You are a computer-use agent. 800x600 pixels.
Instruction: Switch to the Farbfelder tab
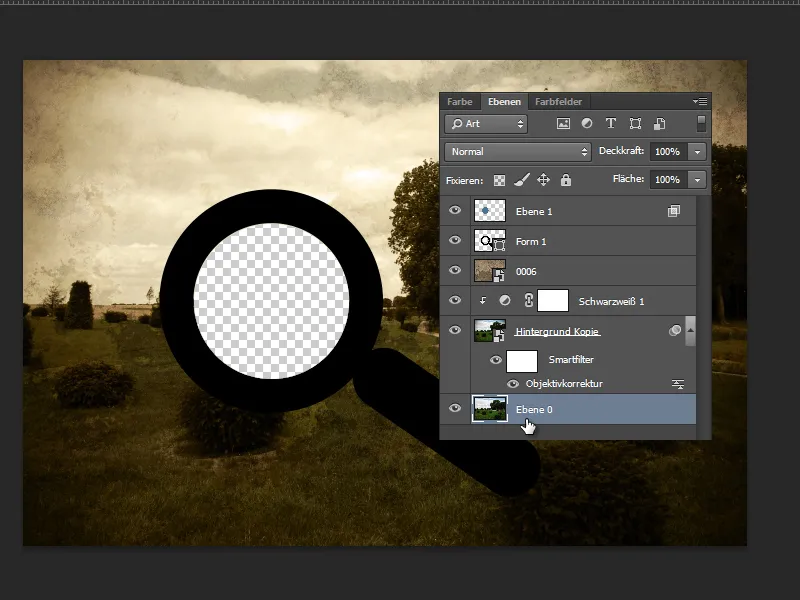(x=558, y=102)
